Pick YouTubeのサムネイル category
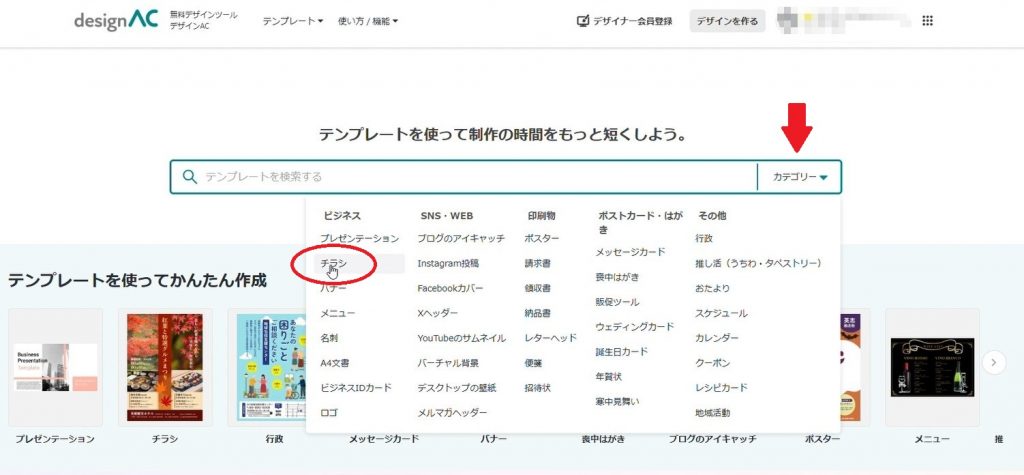Viewport: 1024px width, 475px height. (x=461, y=338)
